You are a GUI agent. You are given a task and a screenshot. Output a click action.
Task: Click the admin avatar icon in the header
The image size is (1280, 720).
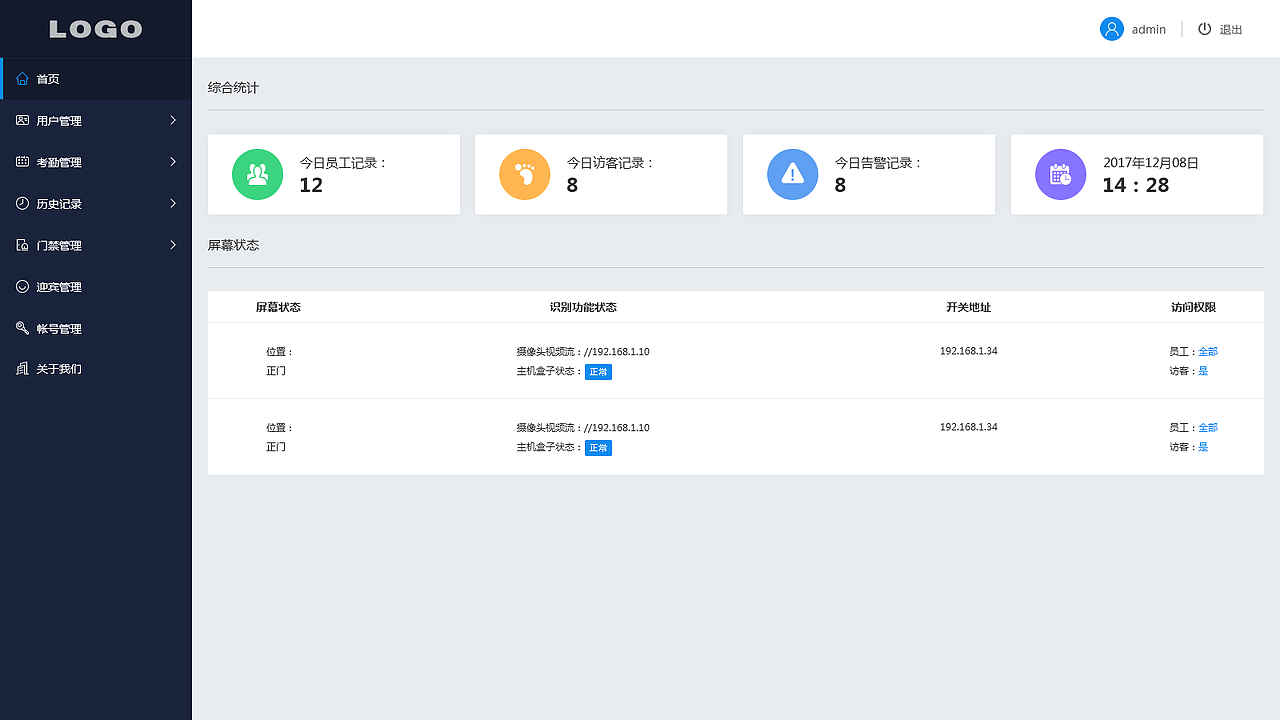coord(1112,29)
